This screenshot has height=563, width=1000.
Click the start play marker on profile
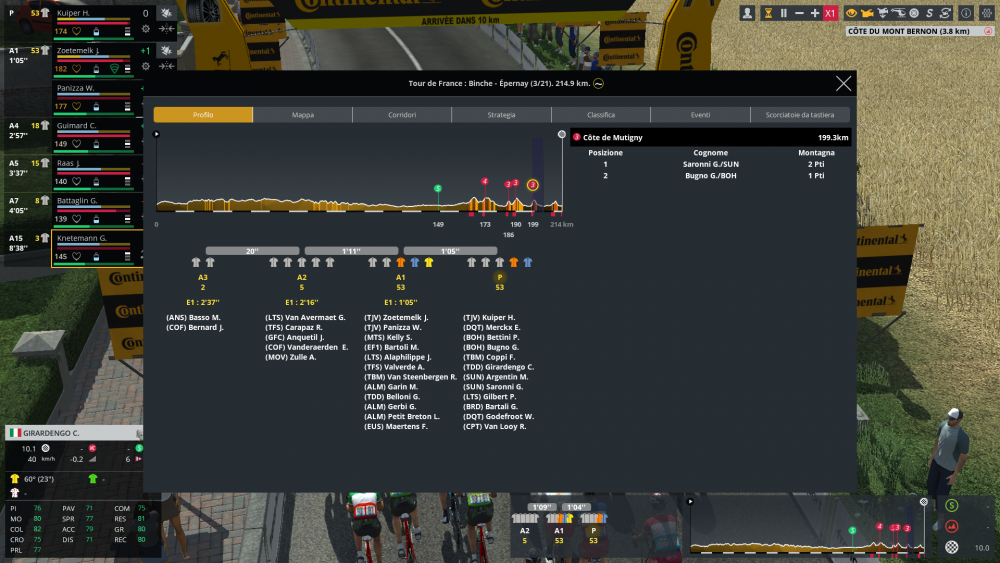[156, 135]
